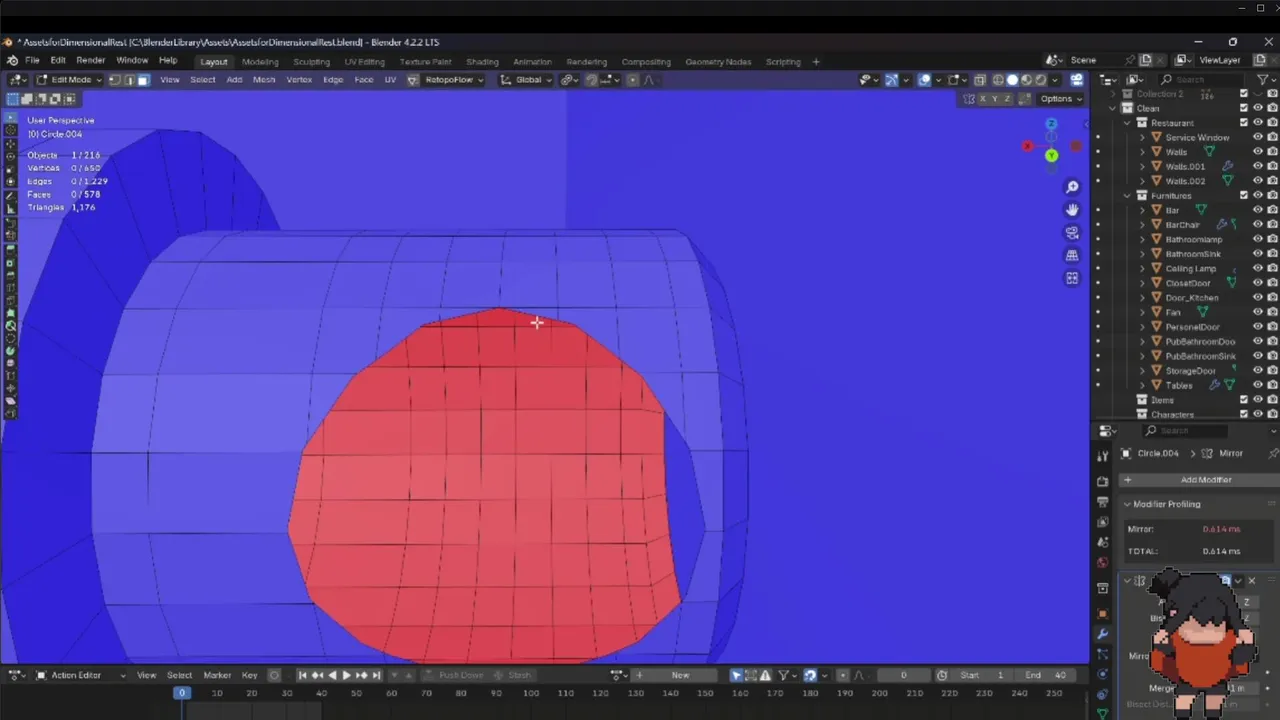Open the RetopoFlow dropdown
This screenshot has height=720, width=1280.
pos(454,80)
